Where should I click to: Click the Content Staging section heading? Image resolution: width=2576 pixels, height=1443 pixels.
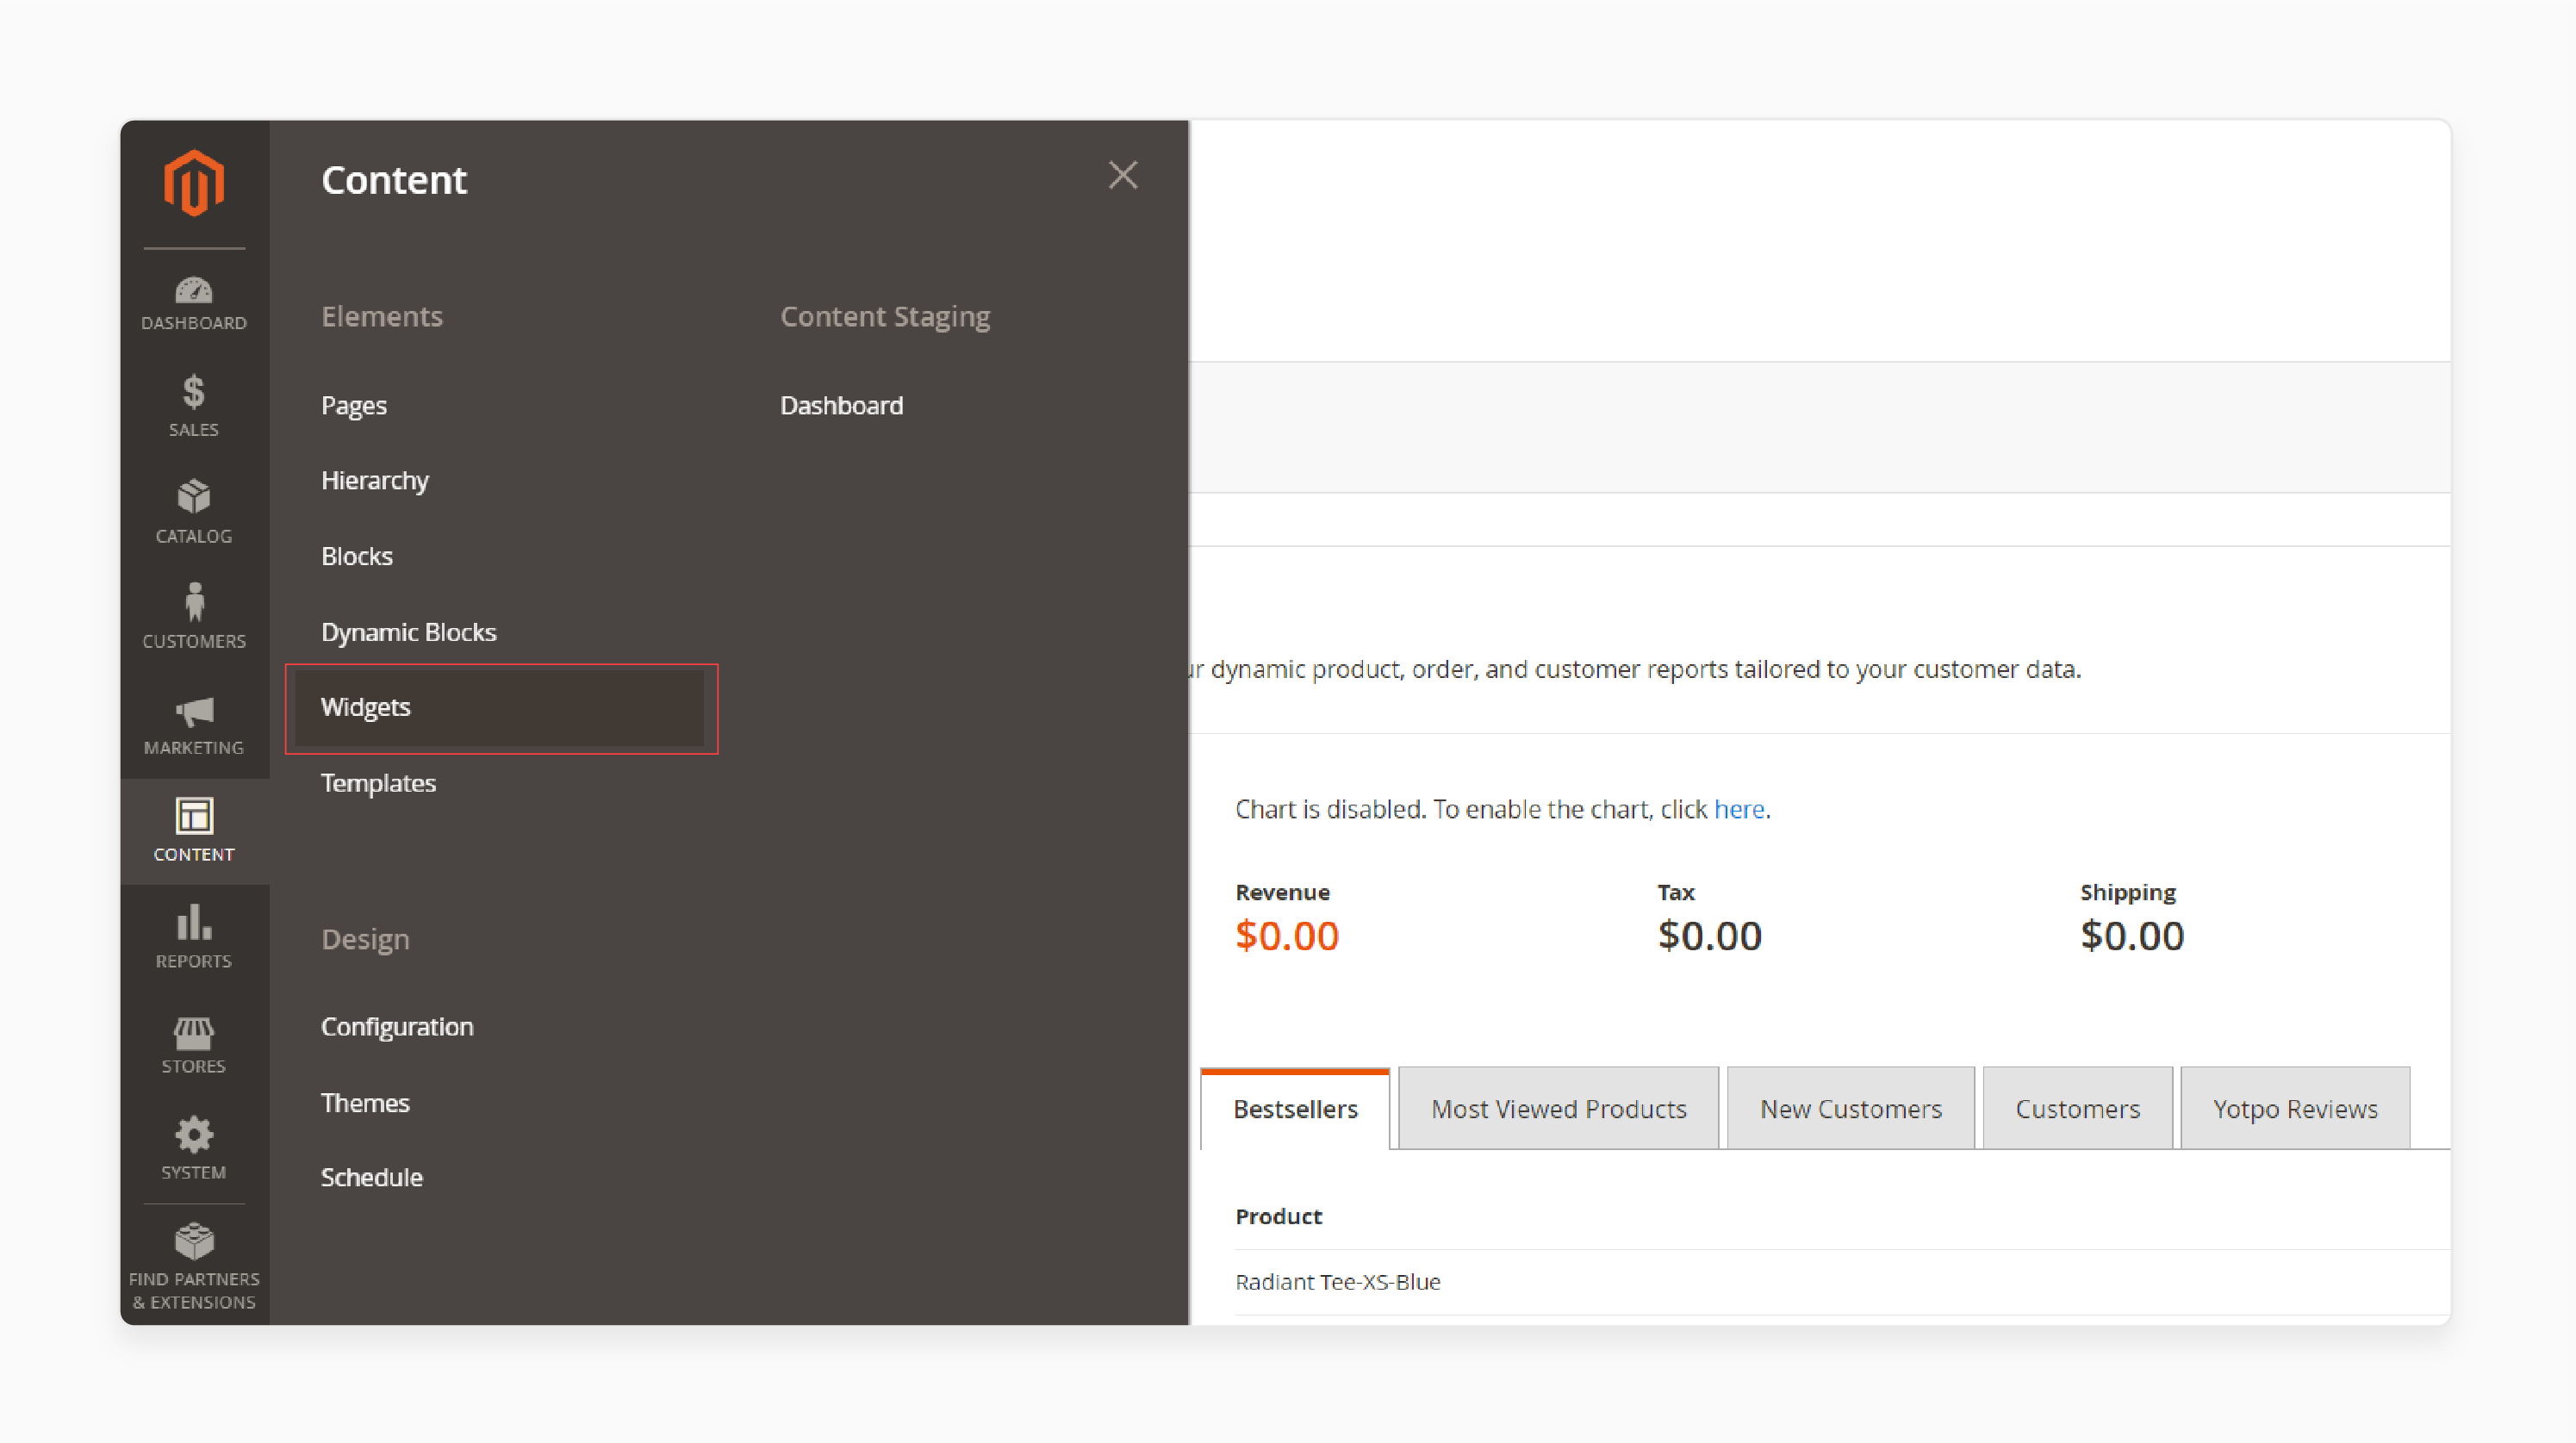(885, 316)
